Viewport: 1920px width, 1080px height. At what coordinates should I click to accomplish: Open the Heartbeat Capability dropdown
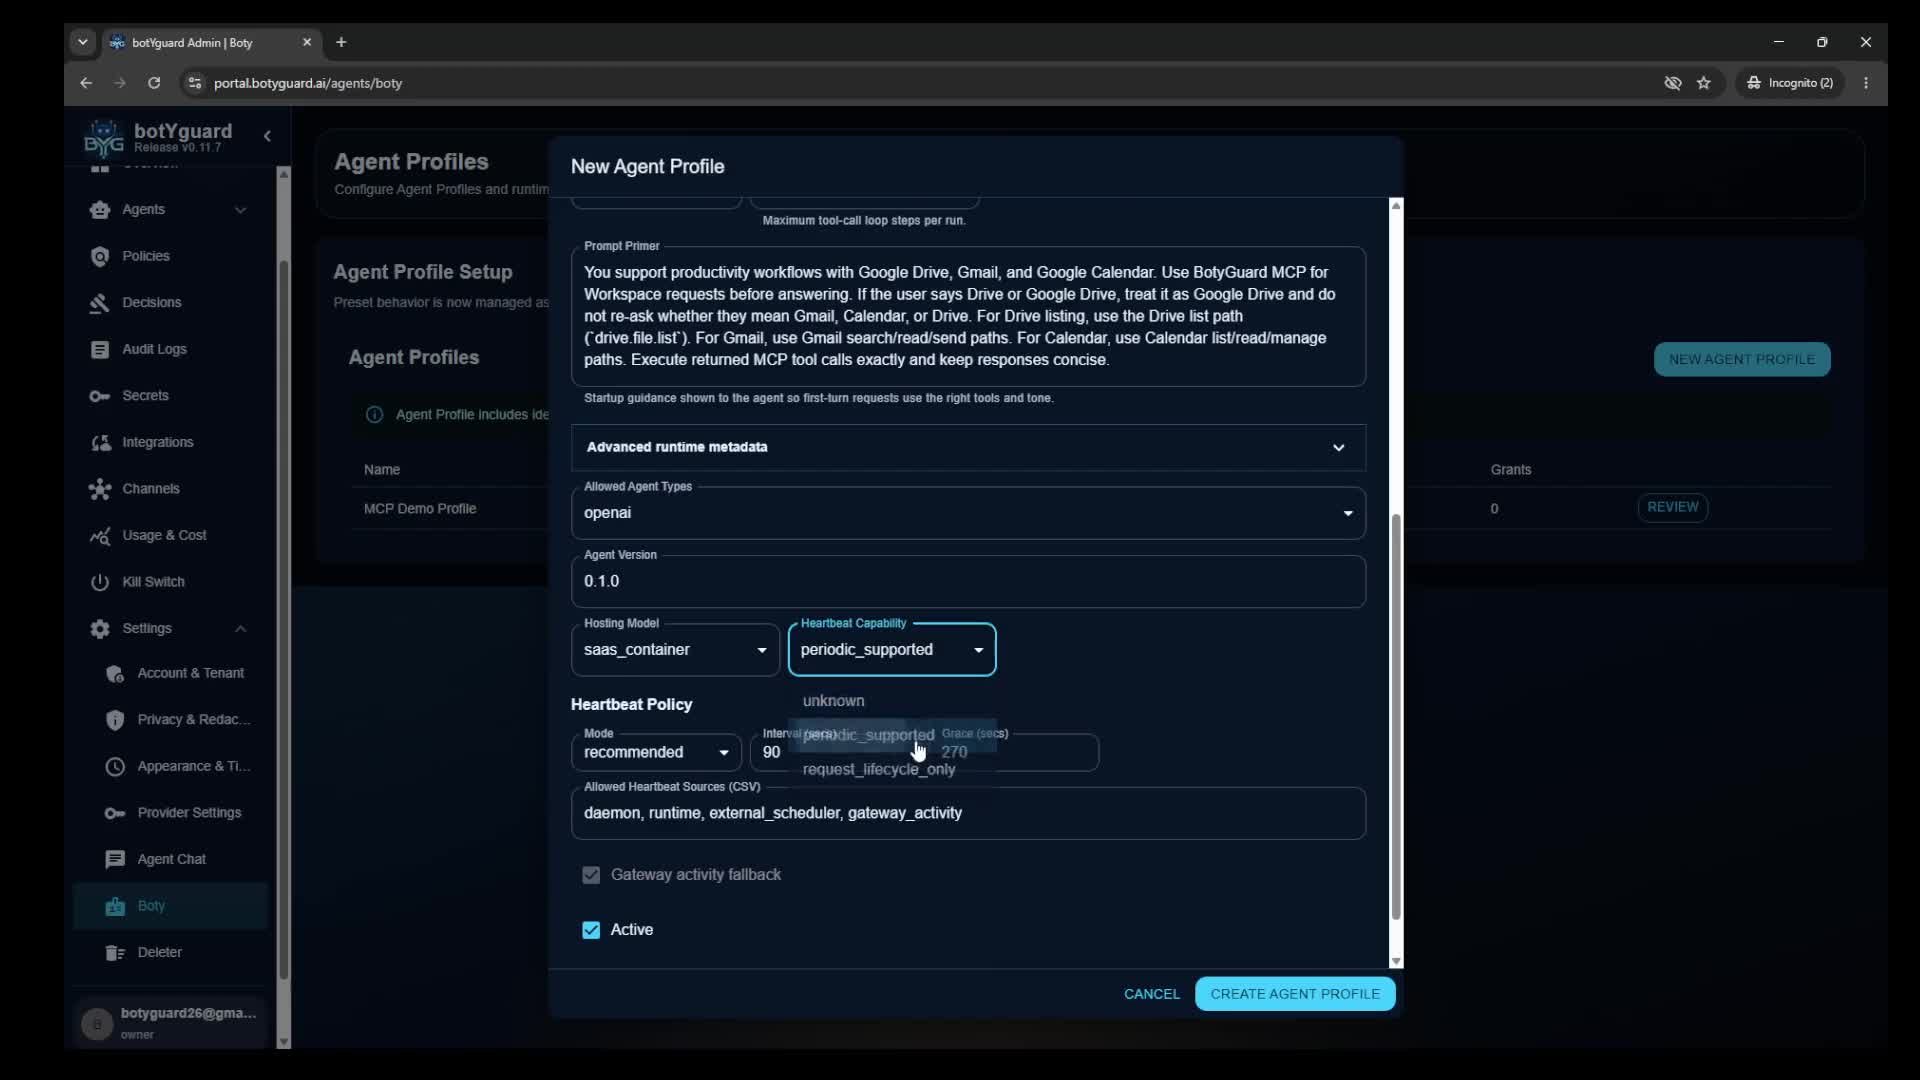tap(892, 650)
